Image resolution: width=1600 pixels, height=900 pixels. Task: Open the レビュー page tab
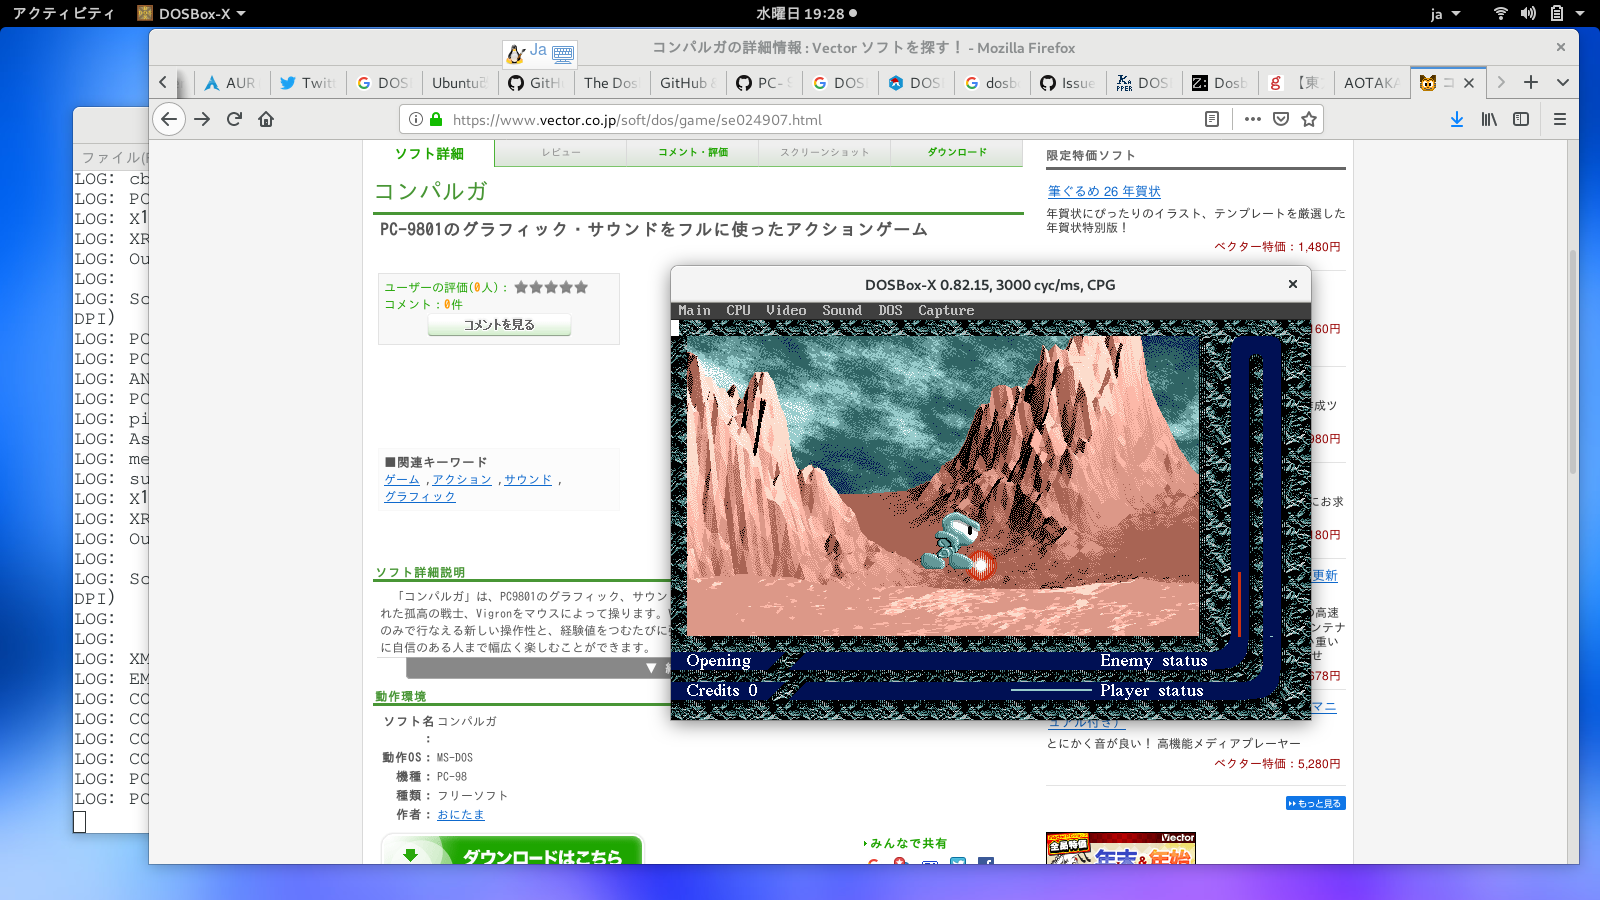click(561, 152)
